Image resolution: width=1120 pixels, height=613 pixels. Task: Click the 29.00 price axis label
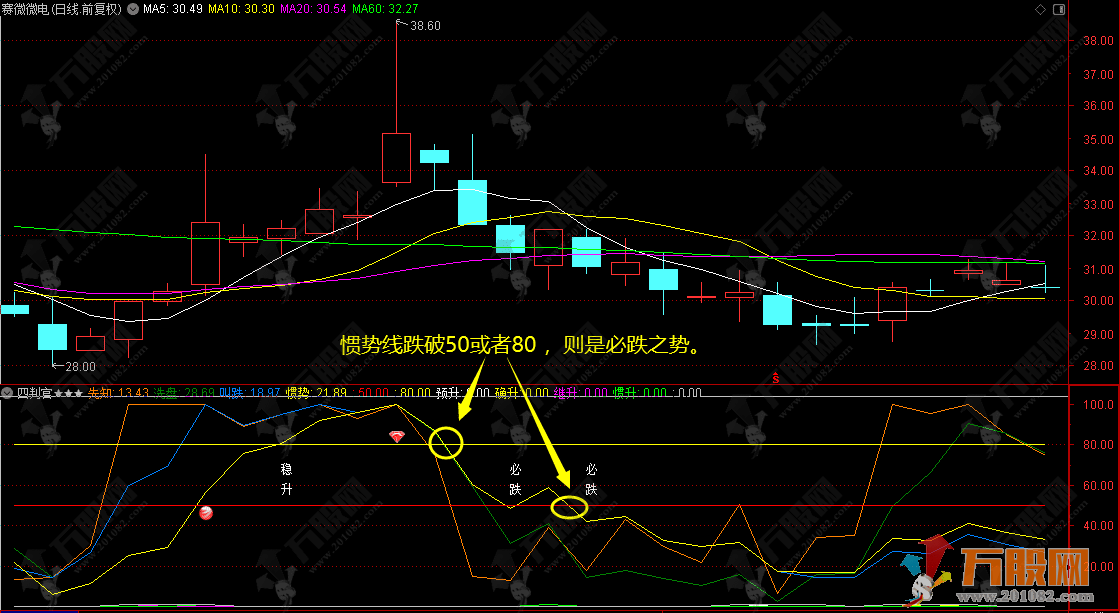tap(1098, 334)
